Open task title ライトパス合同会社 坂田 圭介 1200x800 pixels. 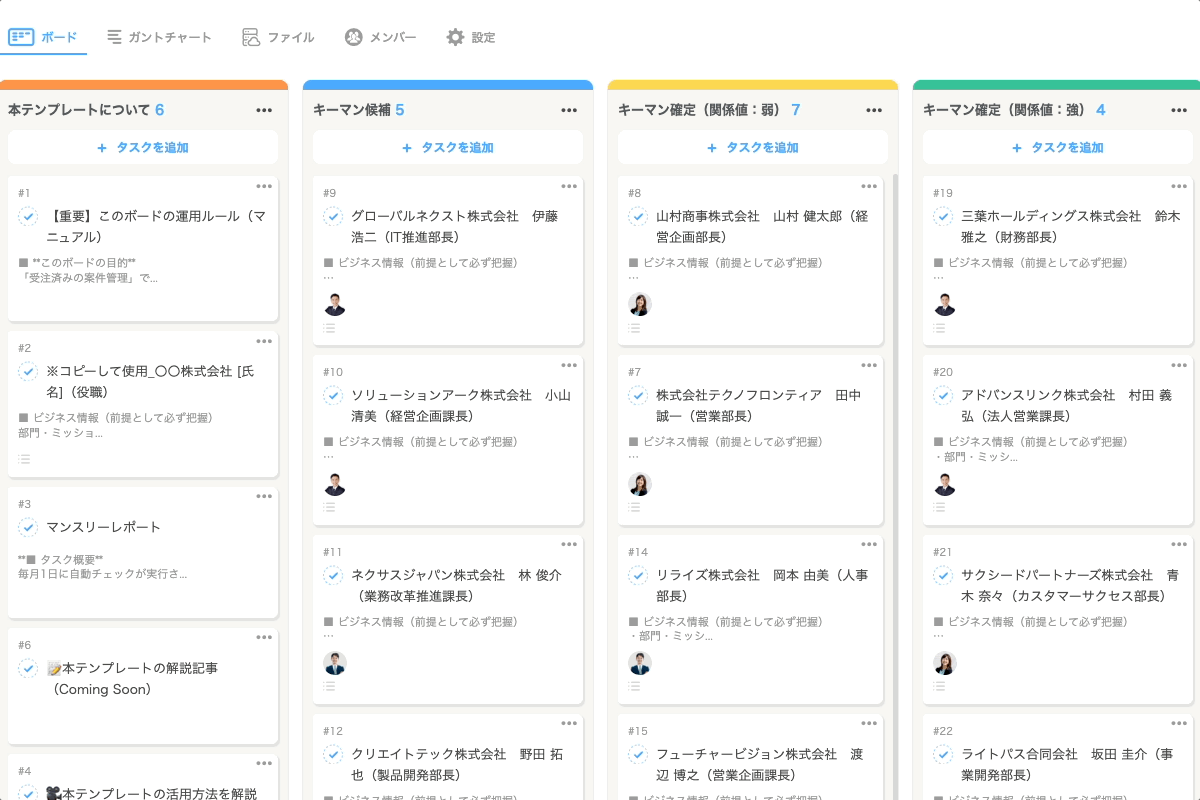click(1065, 764)
